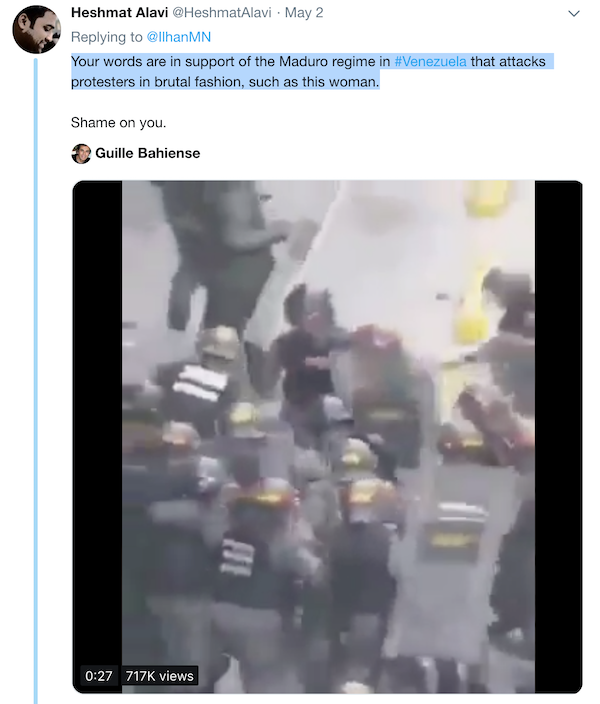Click the highlighted 'Your words are' tweet text
This screenshot has height=704, width=600.
tap(118, 62)
